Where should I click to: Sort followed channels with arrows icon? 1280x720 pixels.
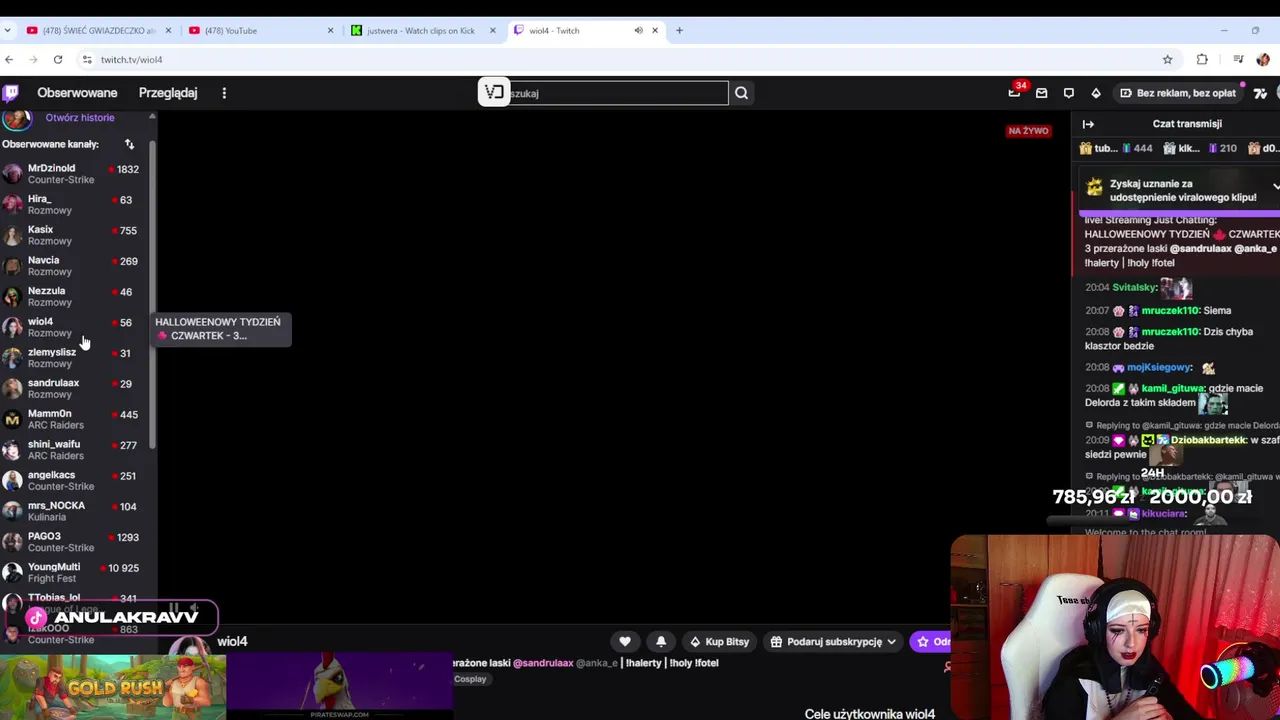click(x=129, y=144)
